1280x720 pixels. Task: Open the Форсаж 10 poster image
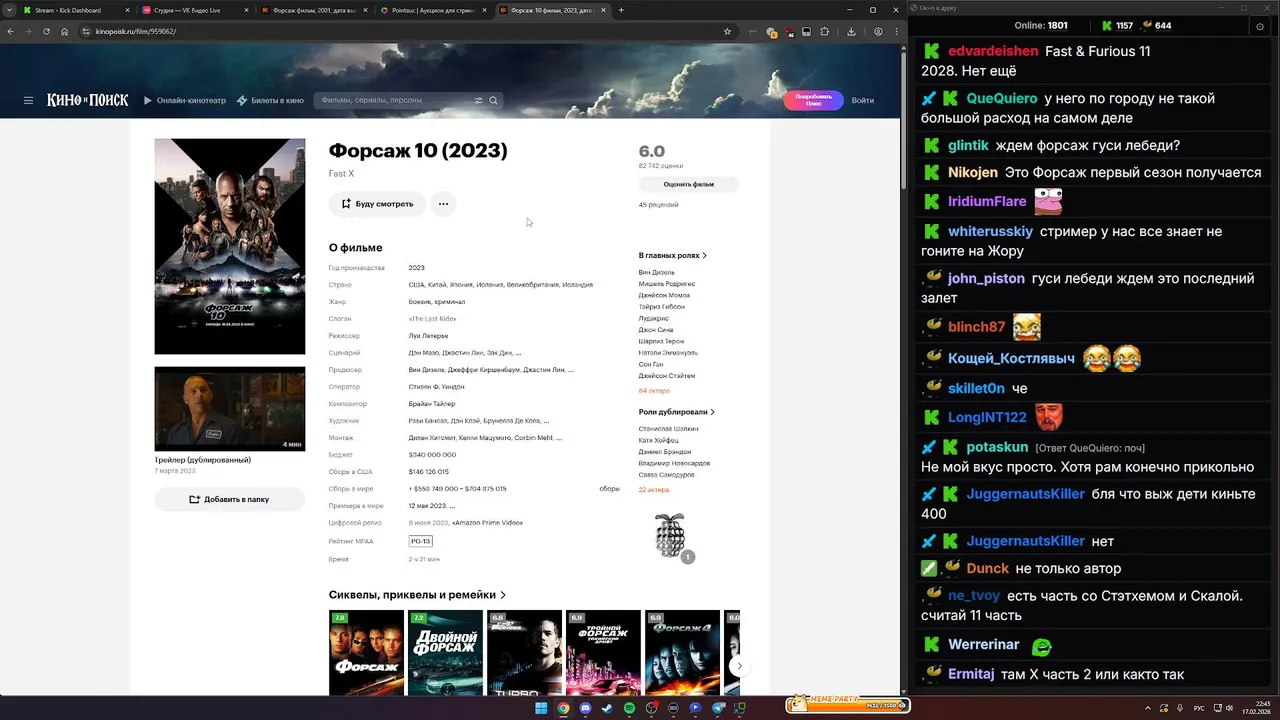tap(229, 246)
